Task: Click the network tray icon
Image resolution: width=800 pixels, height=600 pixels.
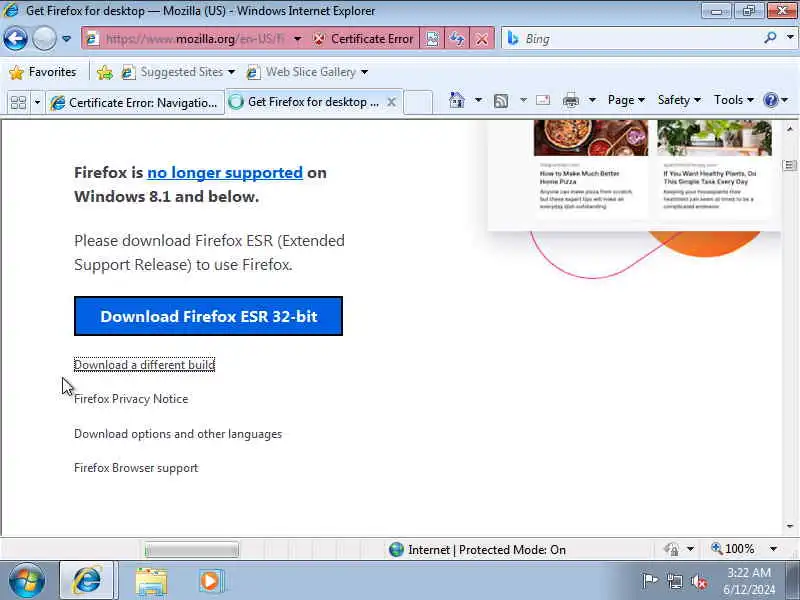Action: (x=674, y=581)
